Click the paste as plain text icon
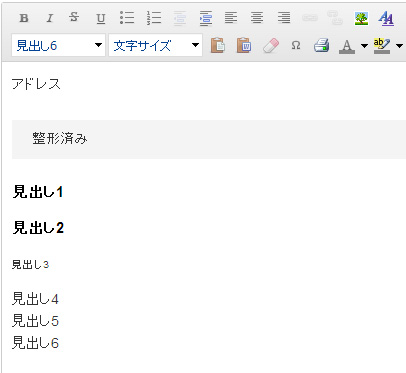406x373 pixels. pos(217,45)
